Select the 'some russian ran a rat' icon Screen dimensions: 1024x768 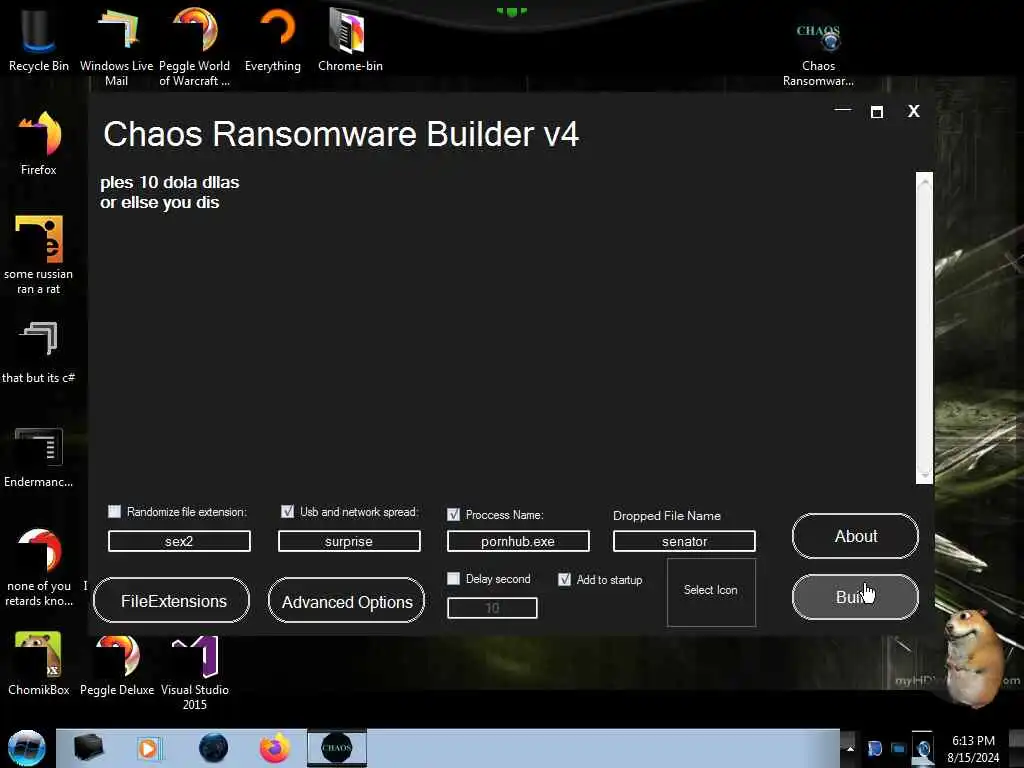pos(39,255)
